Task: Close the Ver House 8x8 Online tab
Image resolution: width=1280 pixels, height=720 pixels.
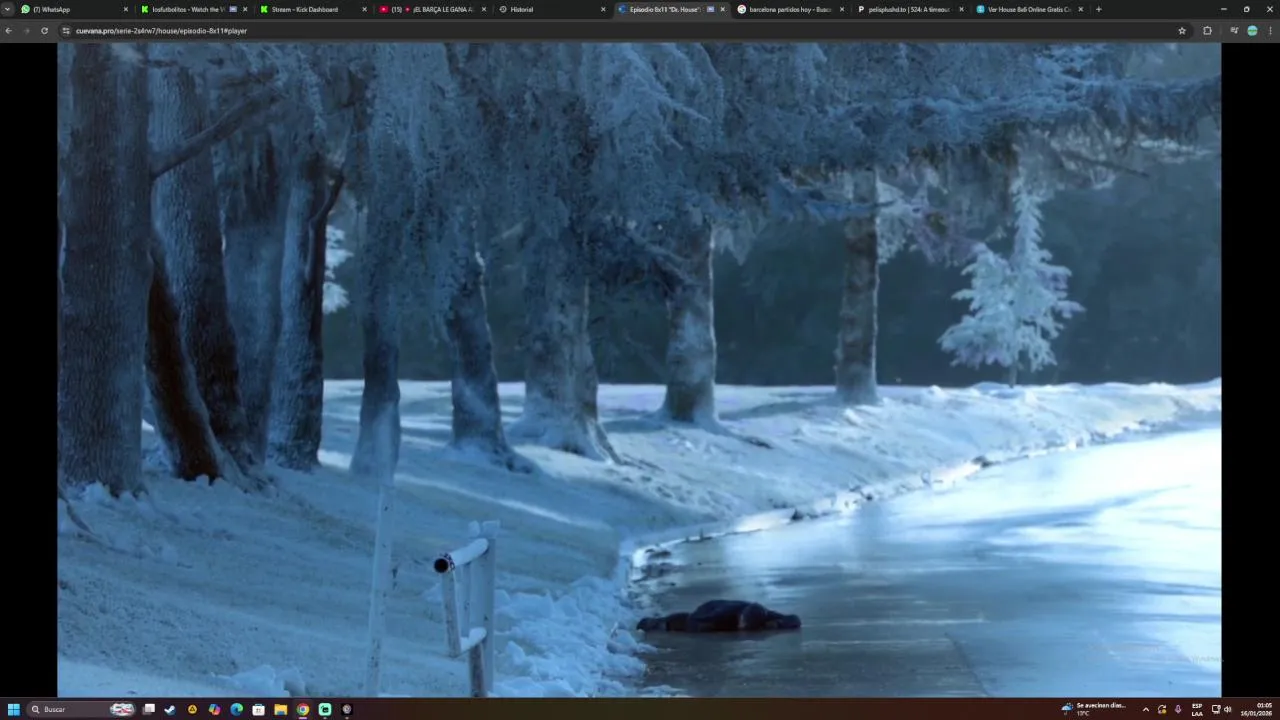Action: [1081, 9]
